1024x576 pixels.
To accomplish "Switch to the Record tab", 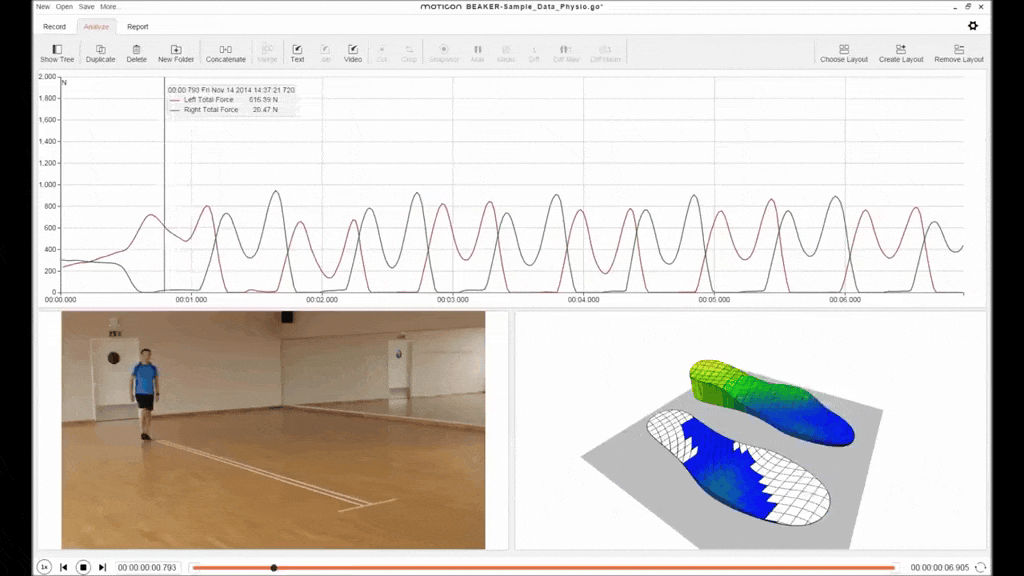I will click(55, 27).
